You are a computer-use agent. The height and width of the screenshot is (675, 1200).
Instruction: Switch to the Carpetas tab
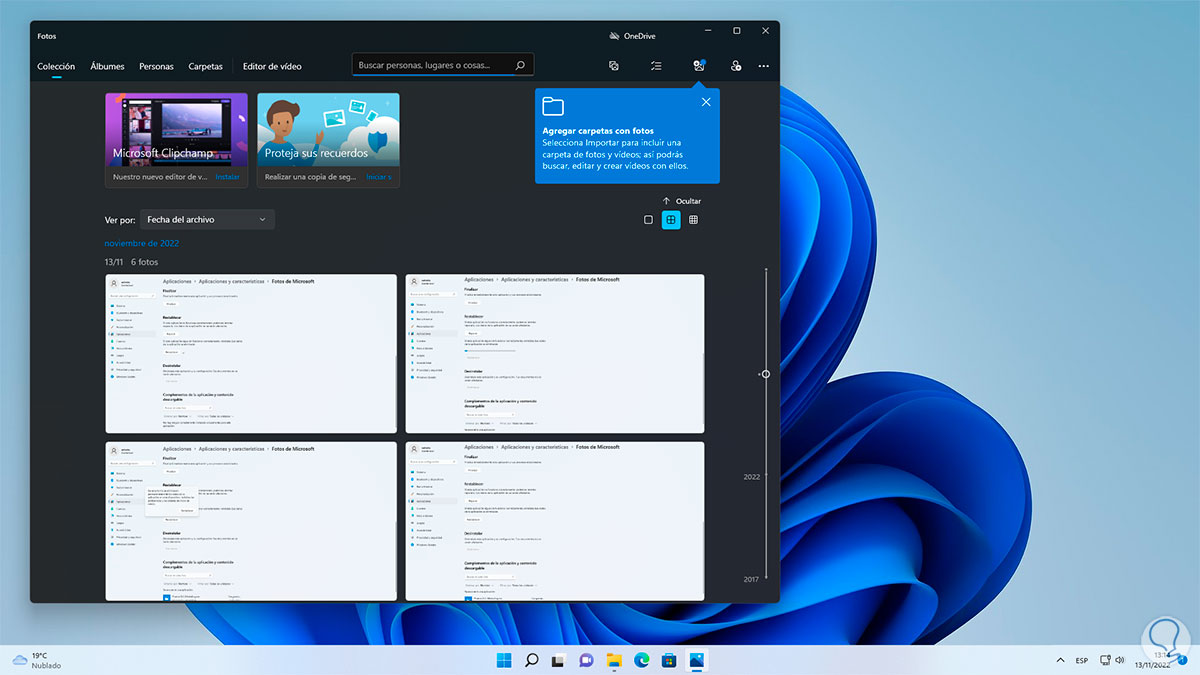[206, 67]
